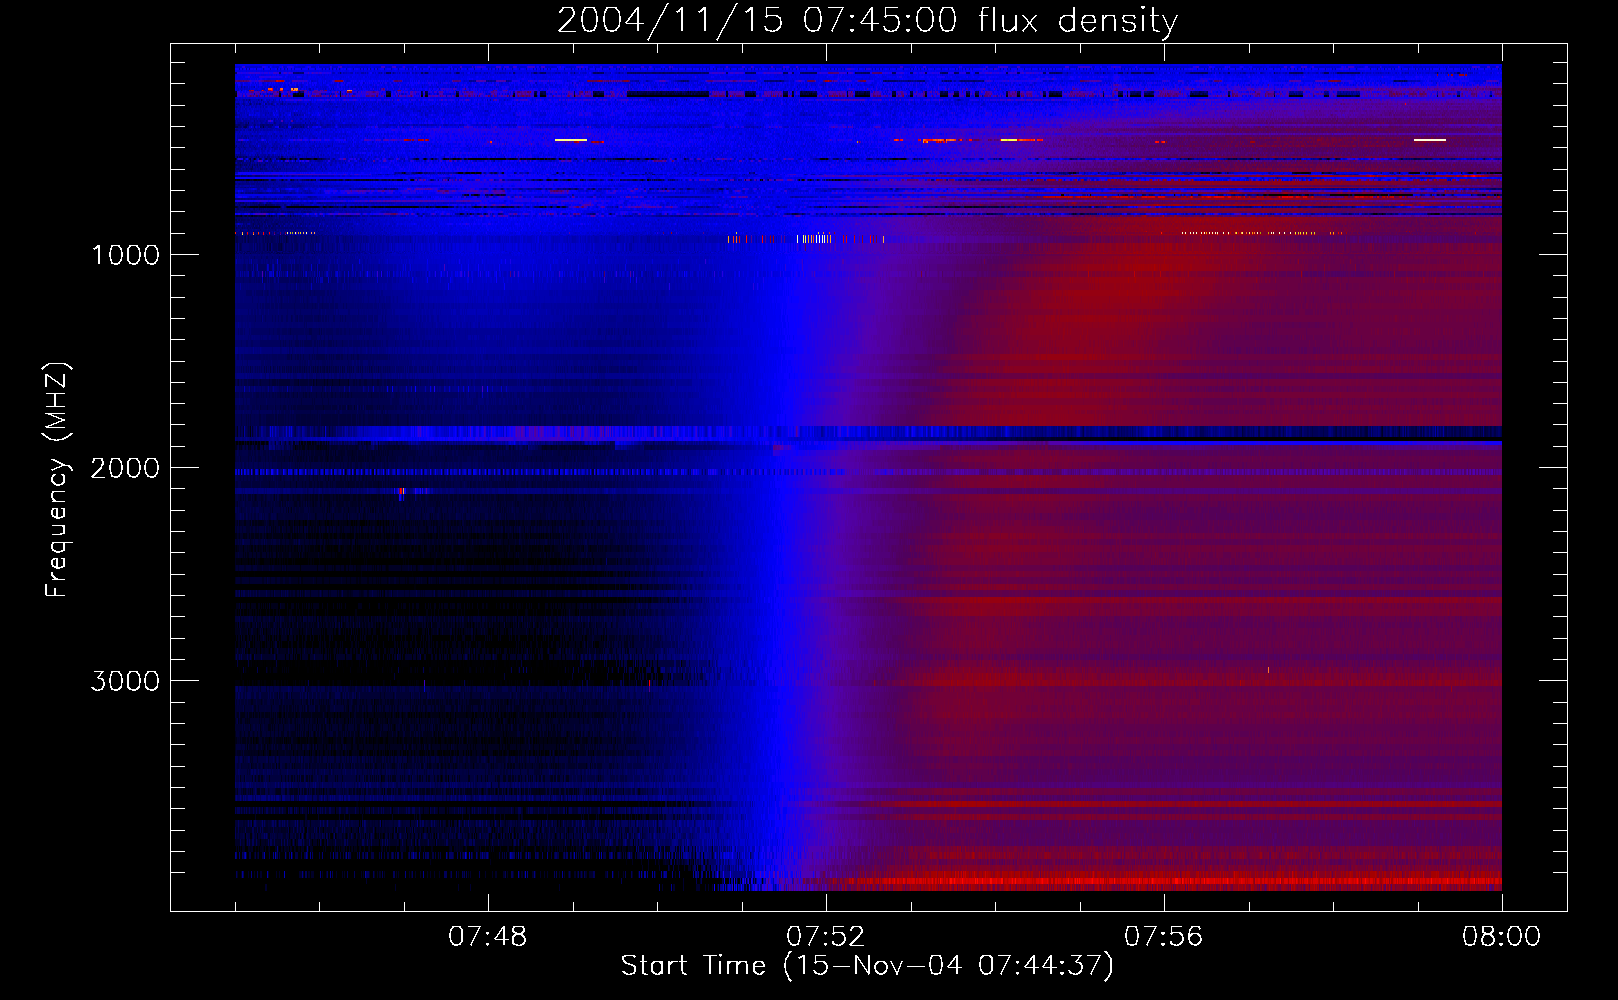Click the 08:00 time tick label
This screenshot has height=1000, width=1618.
[1502, 937]
